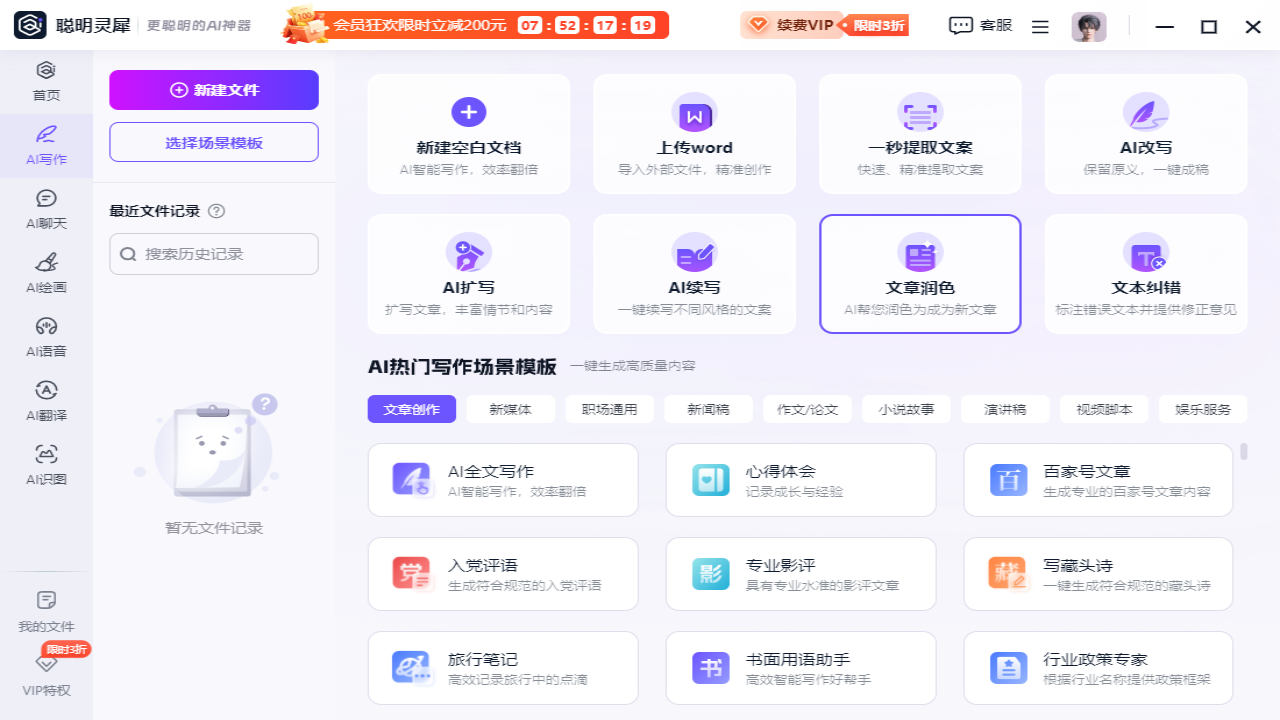Click the template list vertical scrollbar

click(1244, 452)
